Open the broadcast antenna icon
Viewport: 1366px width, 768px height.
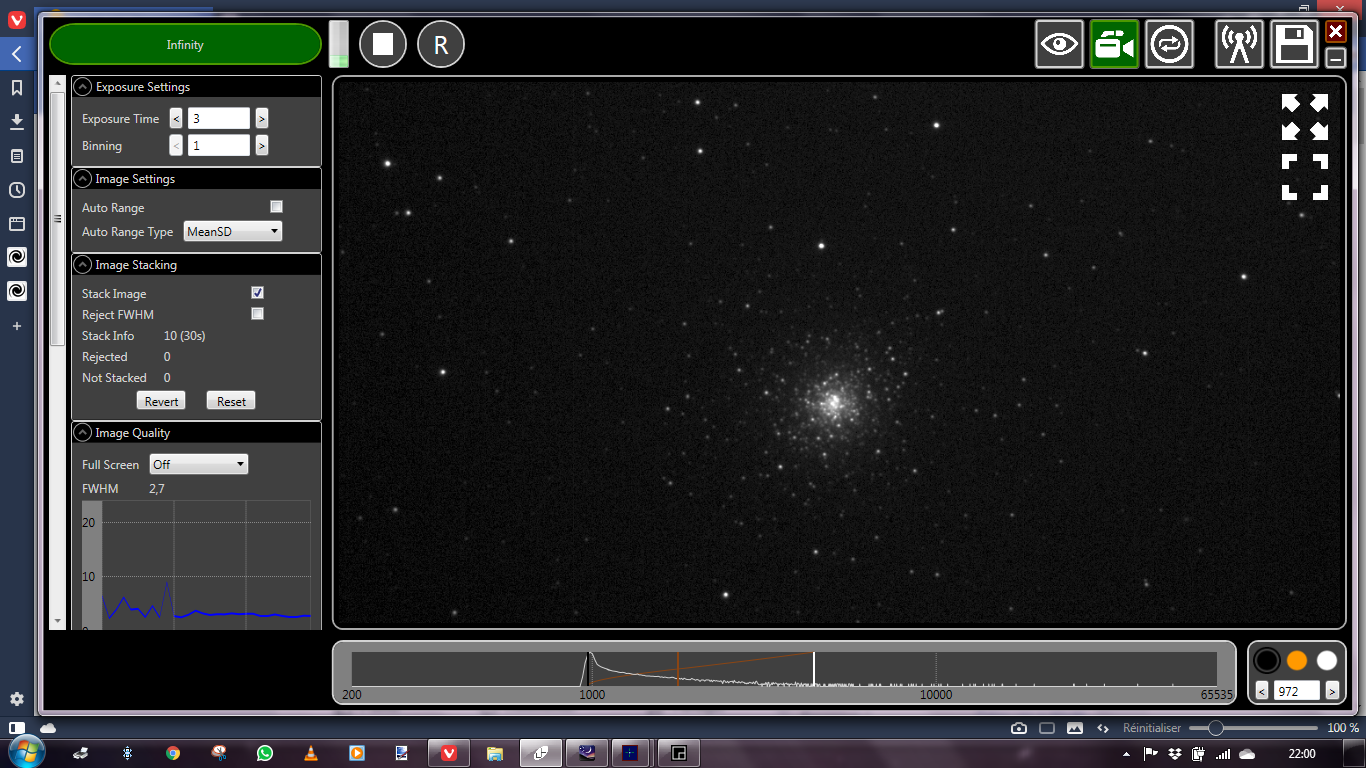[1240, 45]
